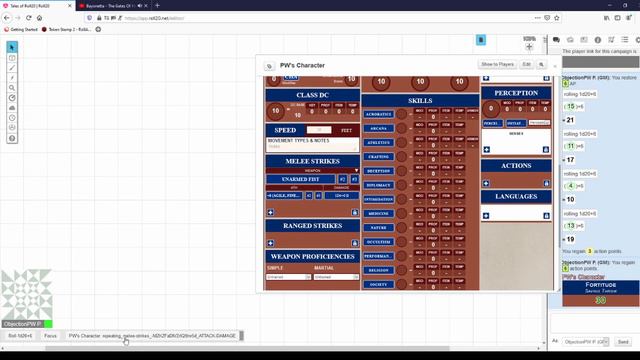
Task: Add a new melee strike
Action: [271, 212]
